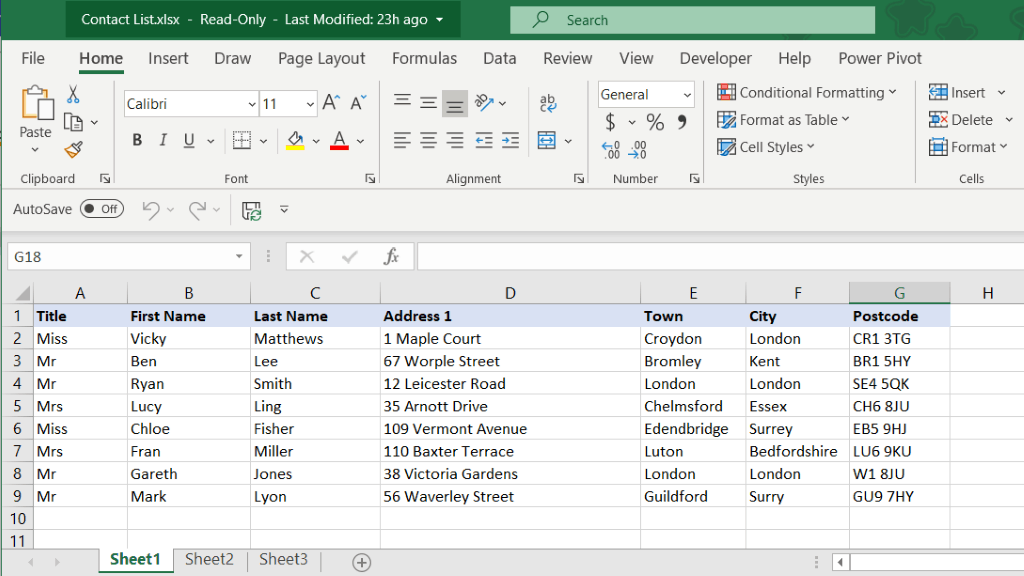Open Conditional Formatting options
This screenshot has width=1024, height=576.
coord(808,92)
